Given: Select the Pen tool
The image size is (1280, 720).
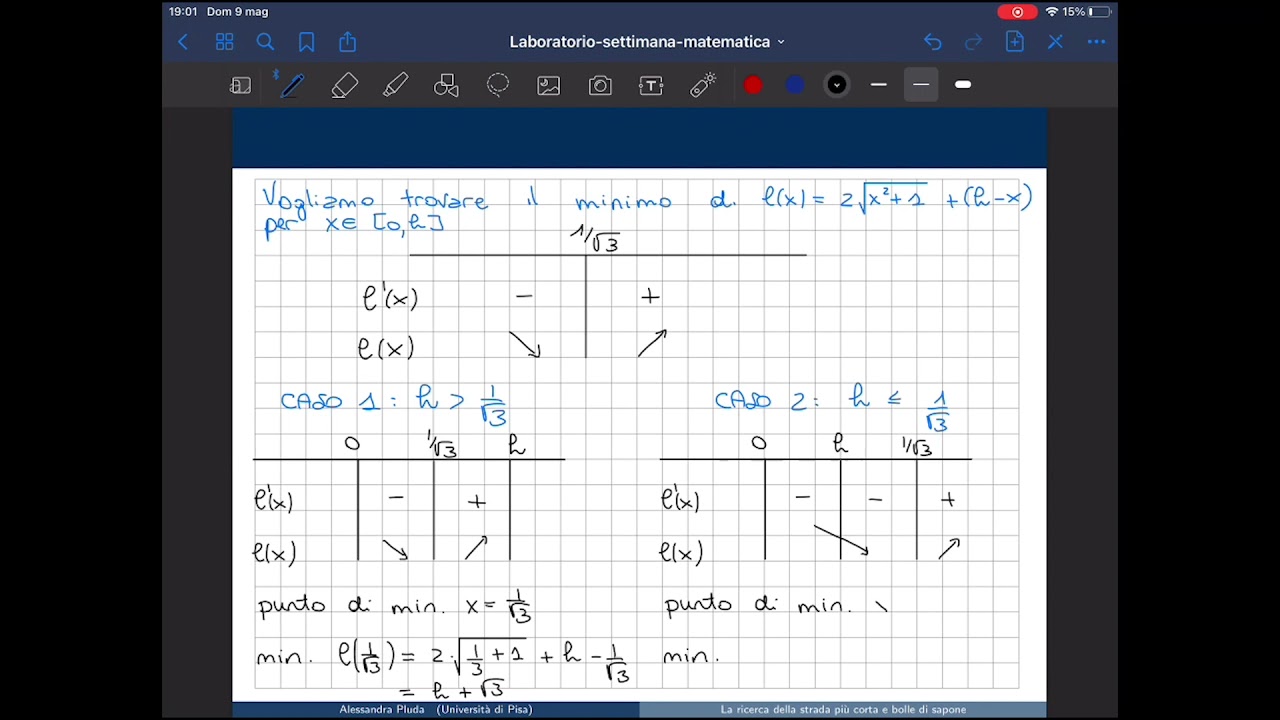Looking at the screenshot, I should 292,86.
